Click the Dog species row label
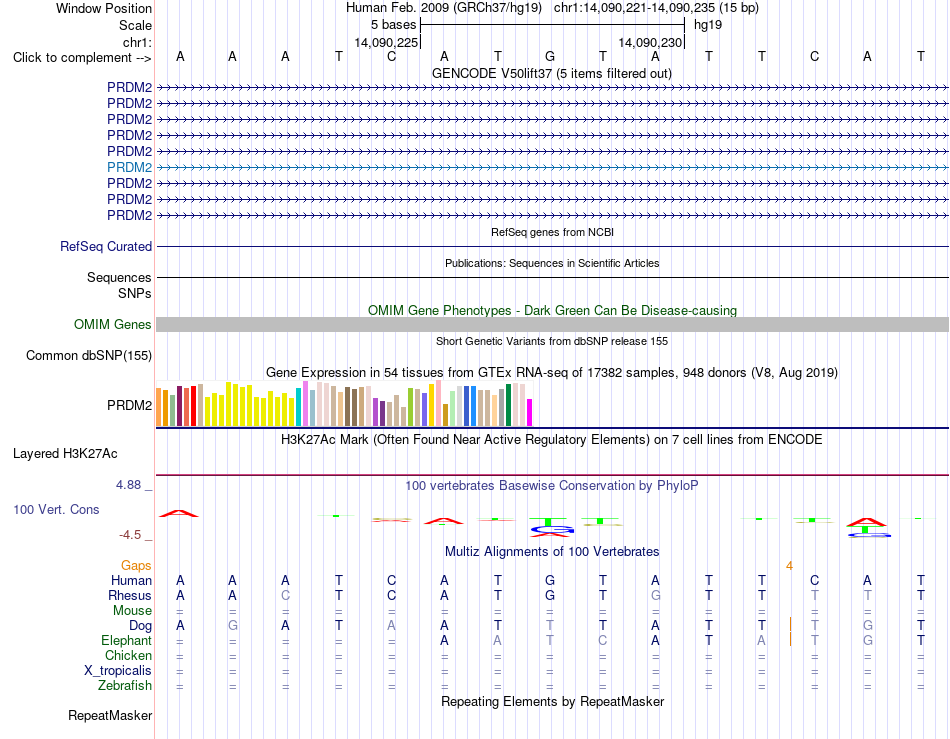Screen dimensions: 950x739 (x=140, y=625)
